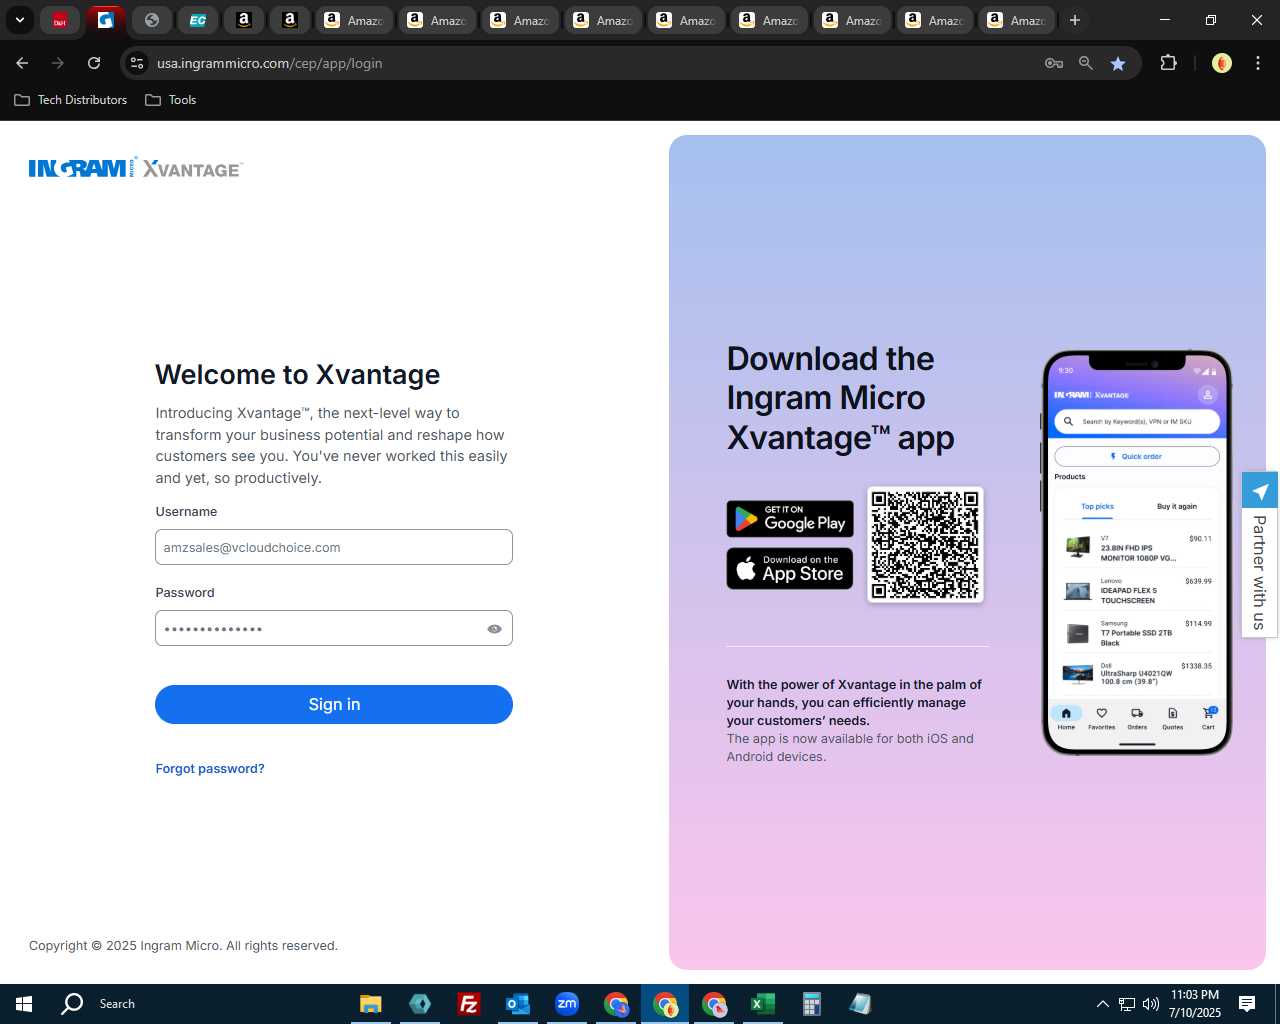
Task: Open the Partner with us side tab
Action: (1260, 554)
